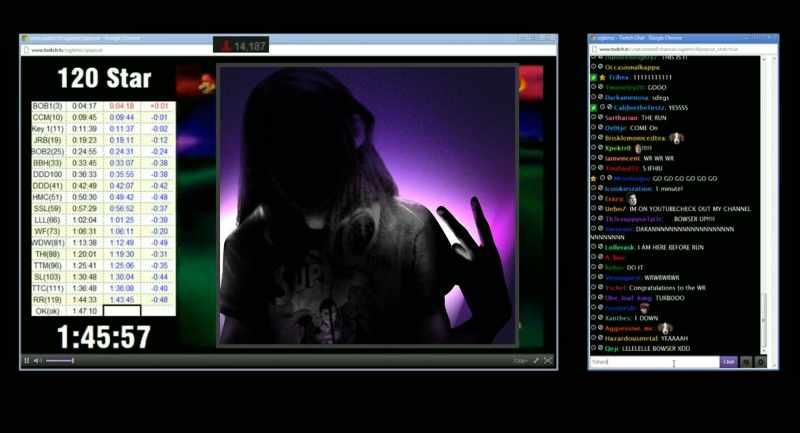
Task: Click the star badge next to Tribes username
Action: pyautogui.click(x=603, y=78)
